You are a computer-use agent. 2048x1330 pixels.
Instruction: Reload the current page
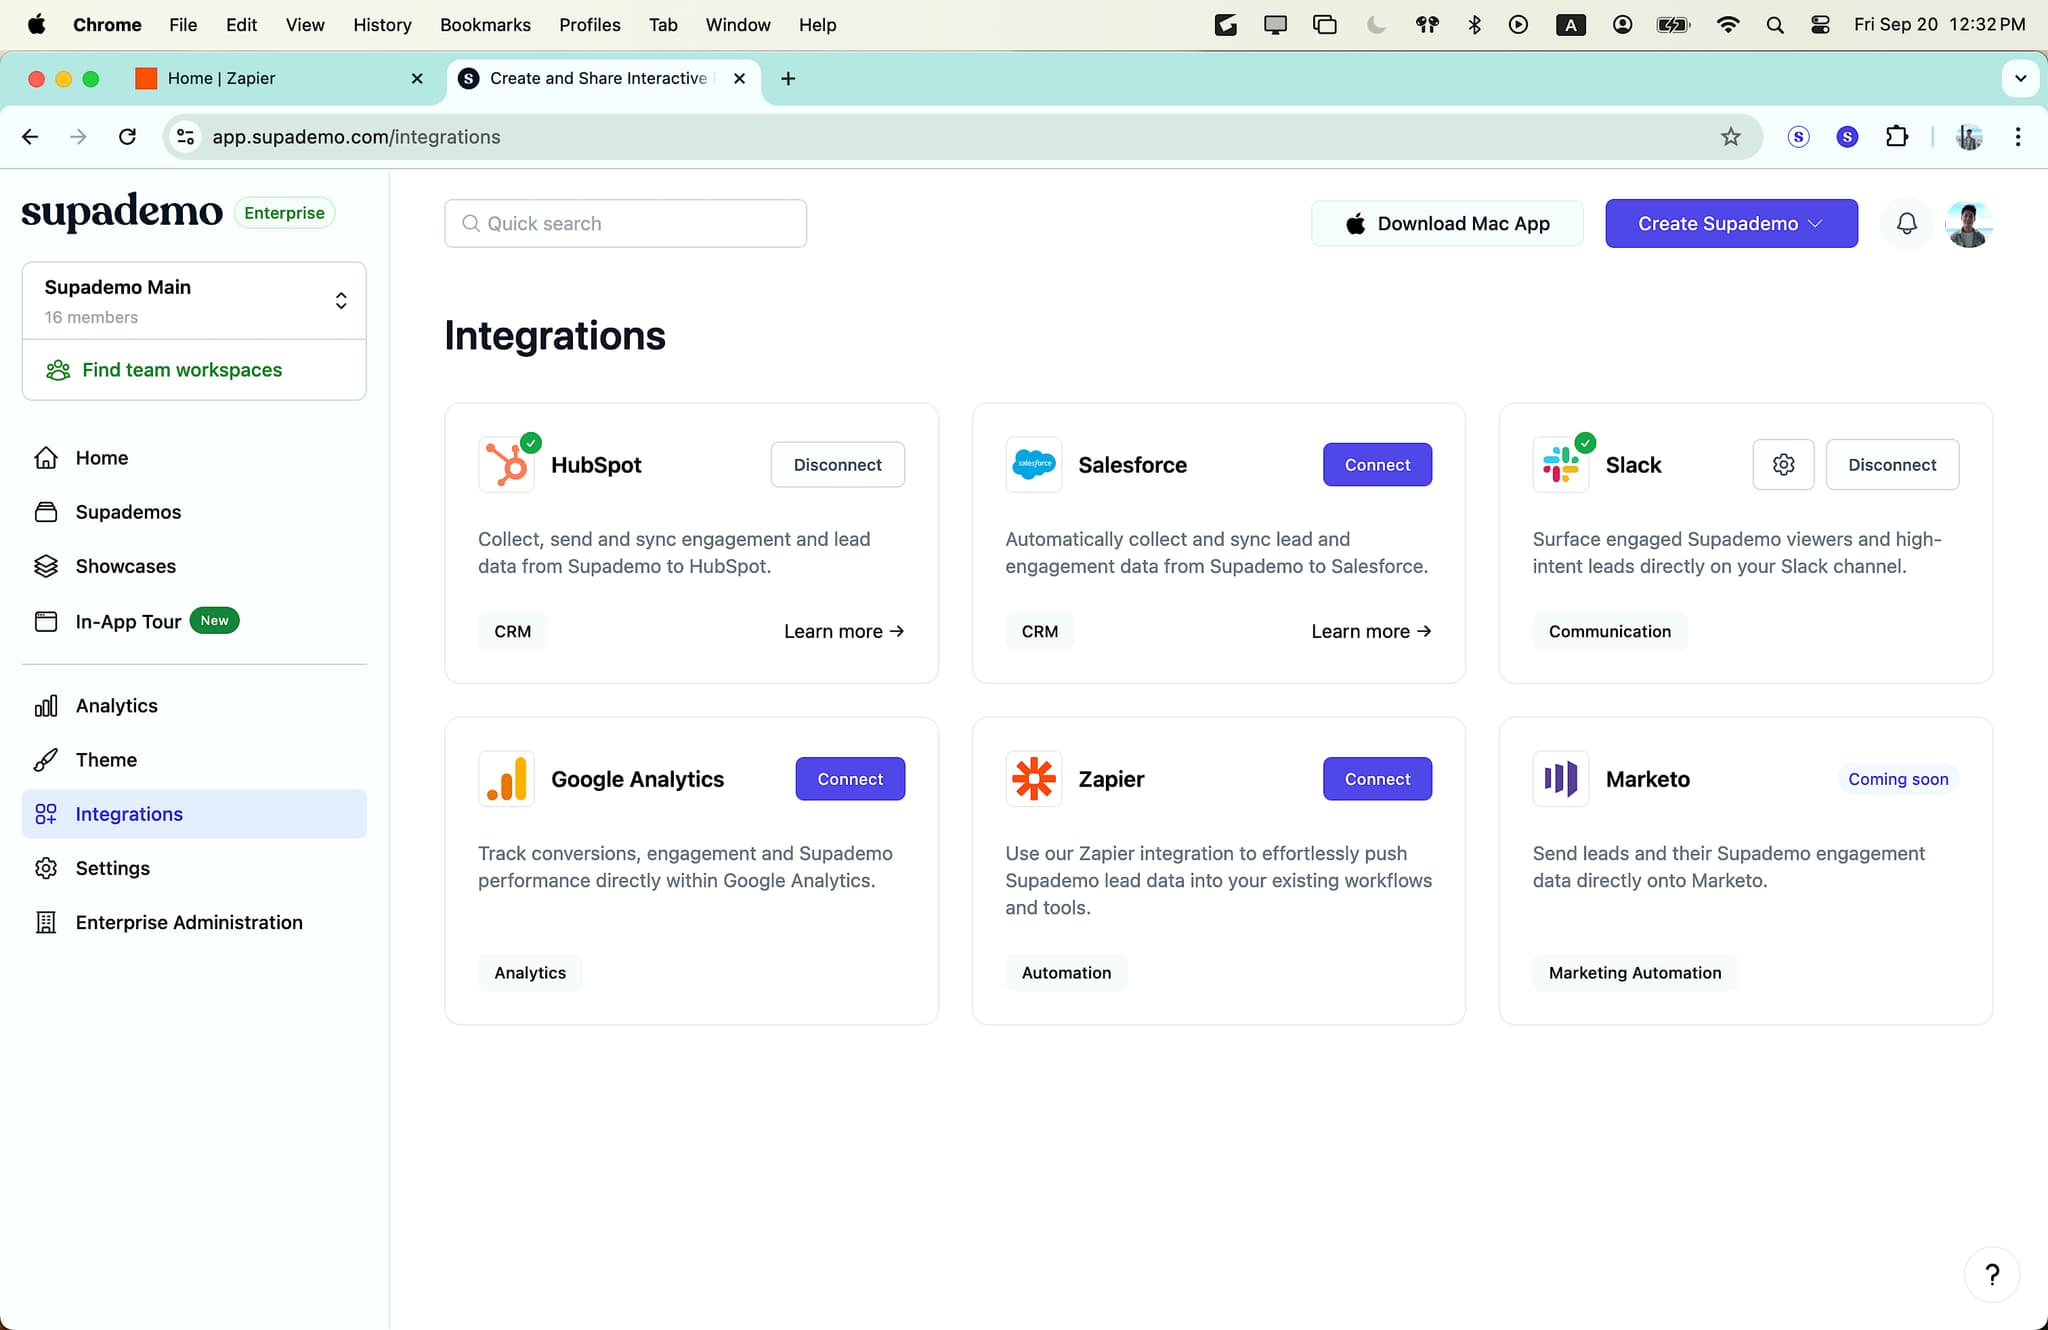pos(127,137)
